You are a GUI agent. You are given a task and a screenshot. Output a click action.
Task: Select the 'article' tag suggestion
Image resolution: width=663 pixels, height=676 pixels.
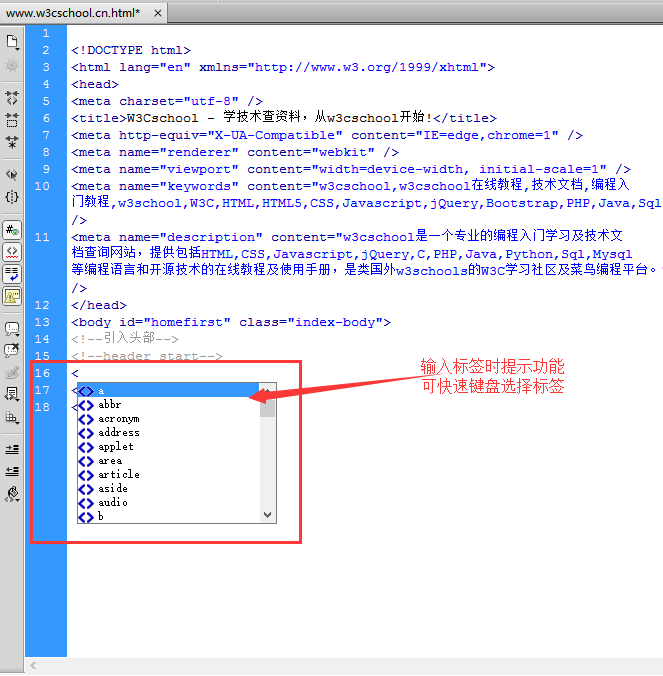point(168,474)
